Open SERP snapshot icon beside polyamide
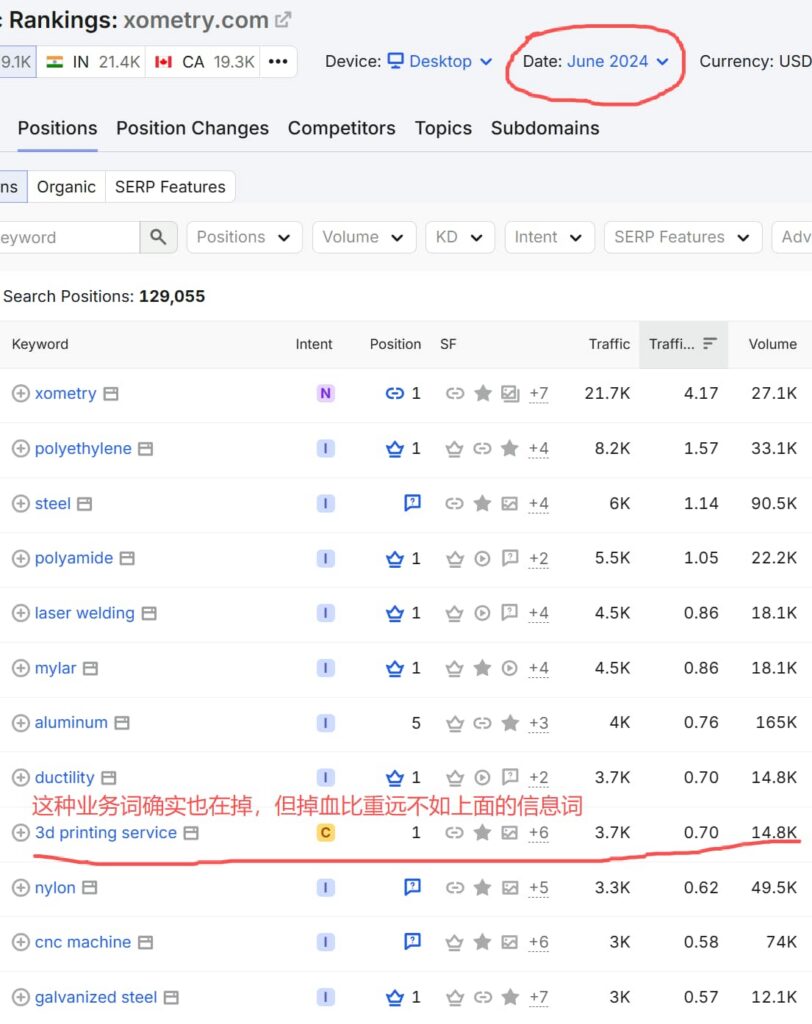Screen dimensions: 812x1024 [127, 558]
